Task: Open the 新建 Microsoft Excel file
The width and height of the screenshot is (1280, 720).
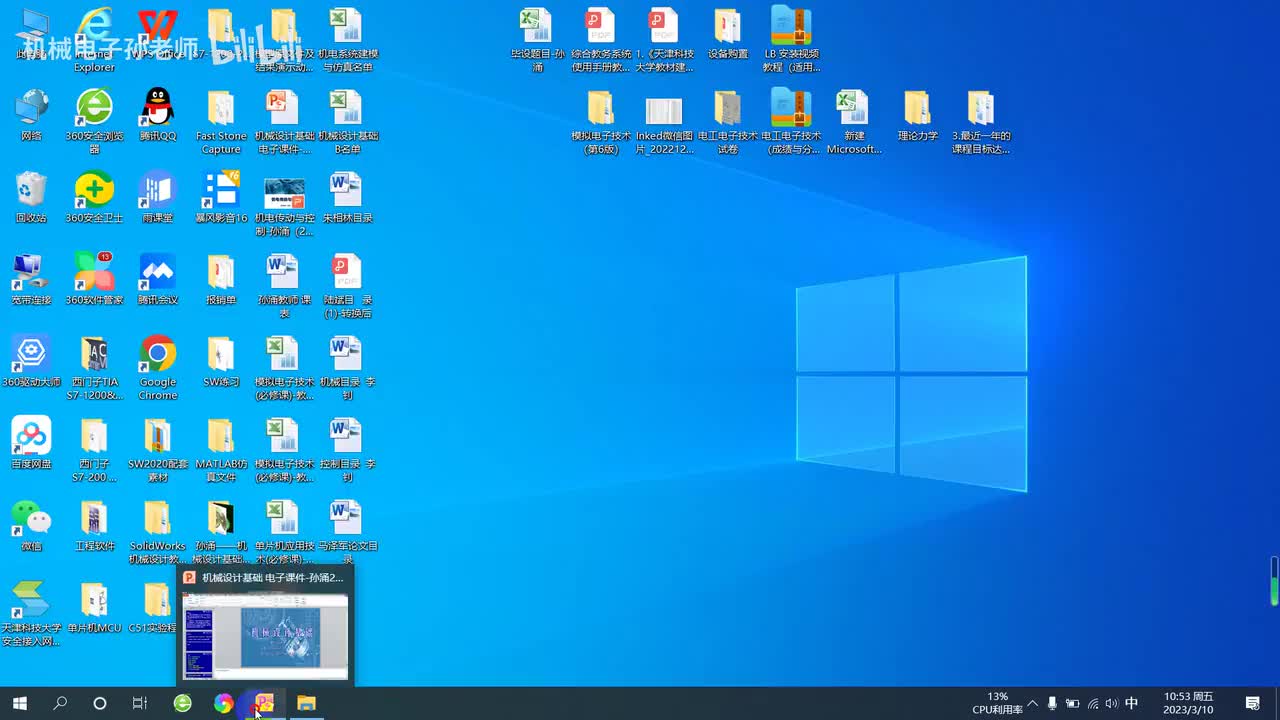Action: coord(854,122)
